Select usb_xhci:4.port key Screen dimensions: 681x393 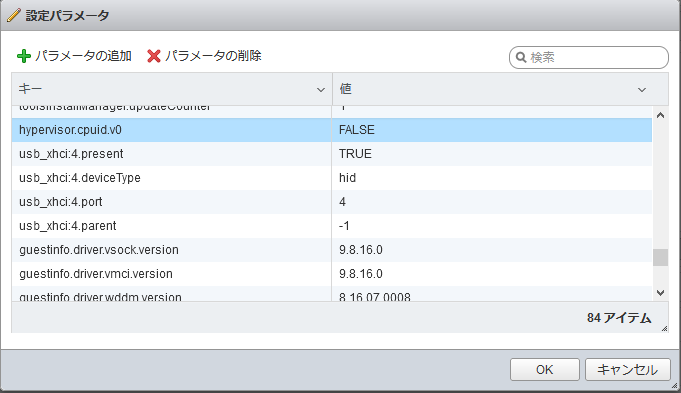pyautogui.click(x=61, y=202)
